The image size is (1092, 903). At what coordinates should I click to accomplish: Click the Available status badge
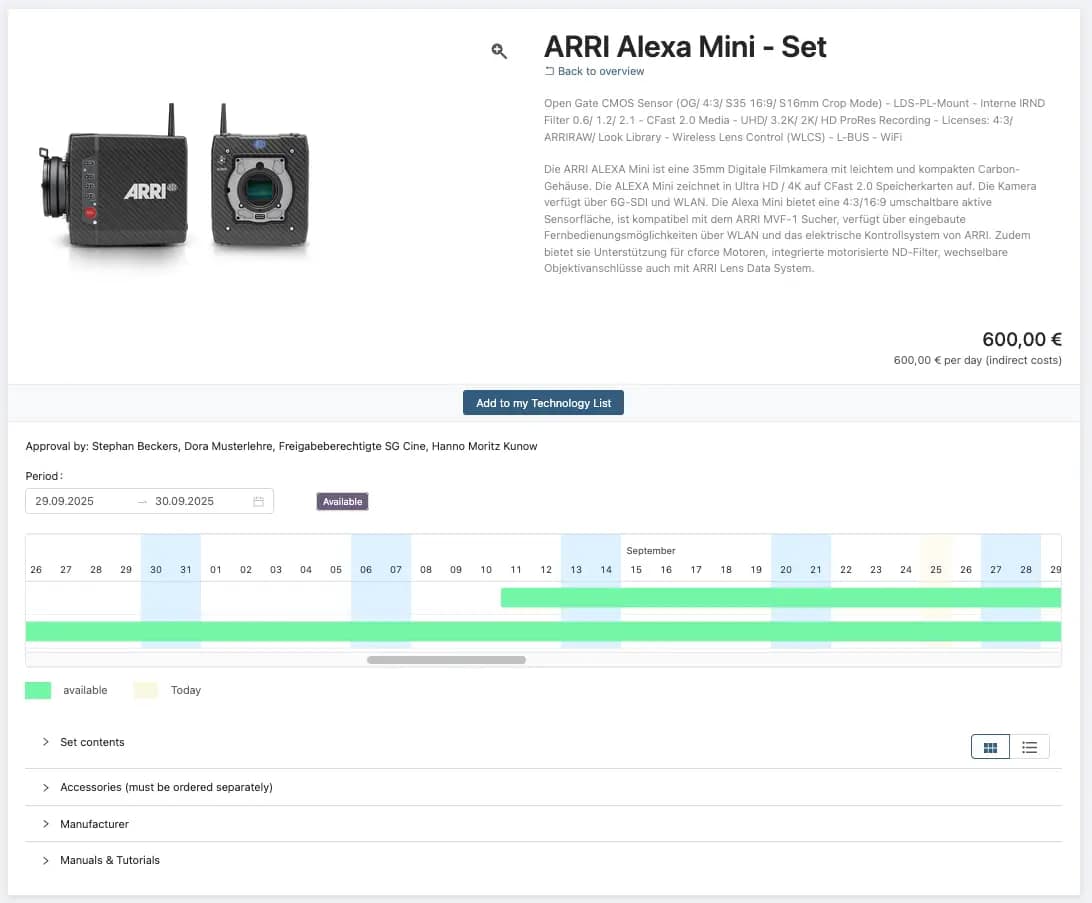(342, 501)
